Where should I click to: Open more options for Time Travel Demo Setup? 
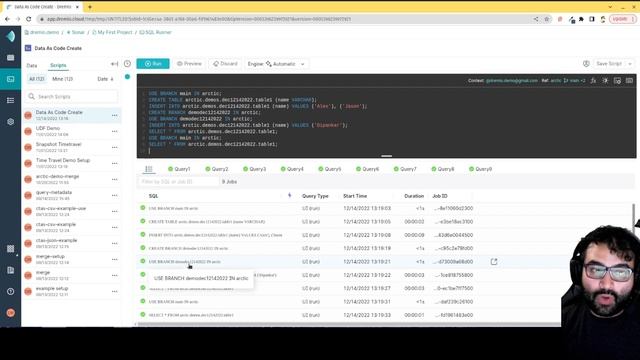click(115, 163)
